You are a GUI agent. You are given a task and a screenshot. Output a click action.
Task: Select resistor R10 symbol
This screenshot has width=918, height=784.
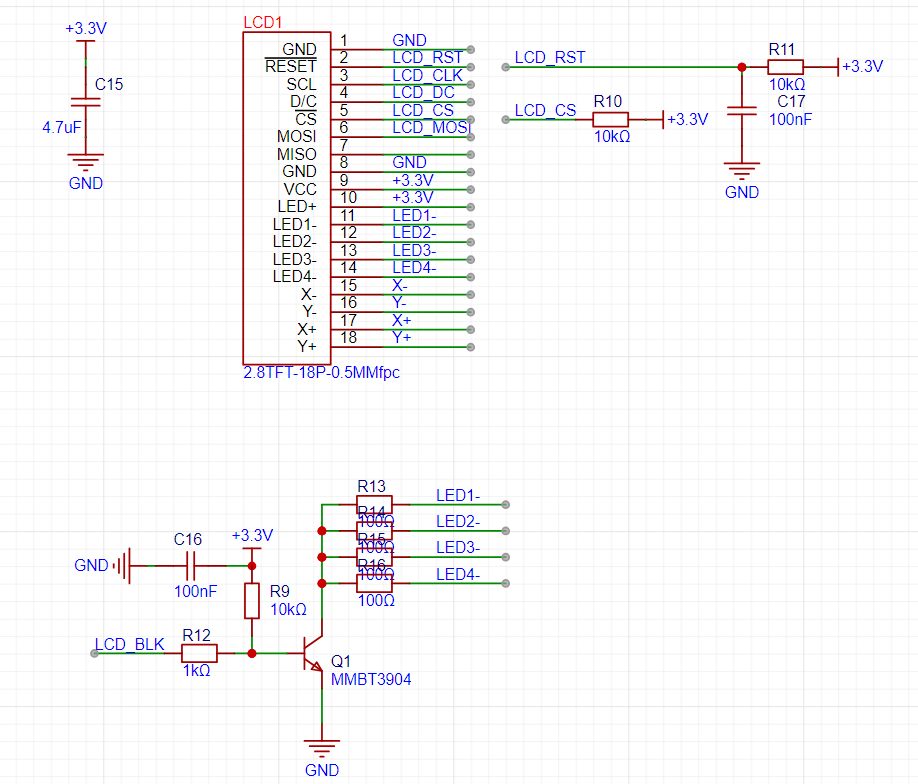[x=610, y=119]
